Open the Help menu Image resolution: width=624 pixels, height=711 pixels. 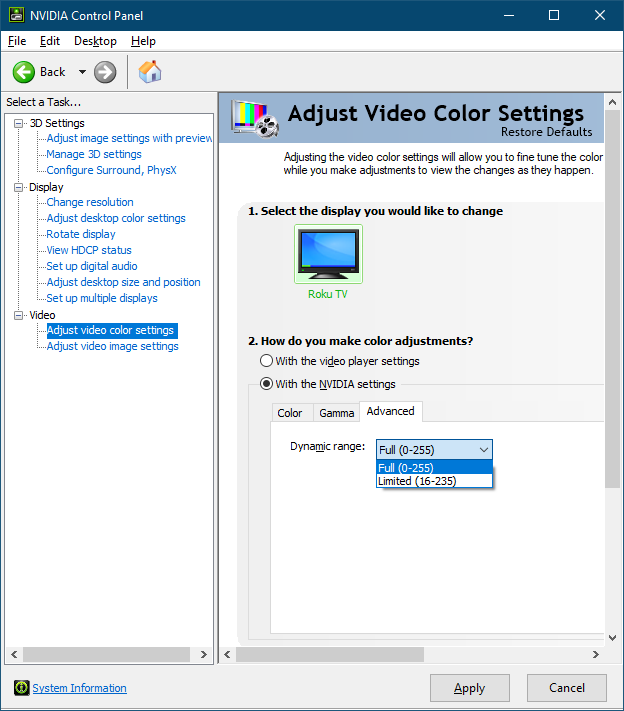143,41
